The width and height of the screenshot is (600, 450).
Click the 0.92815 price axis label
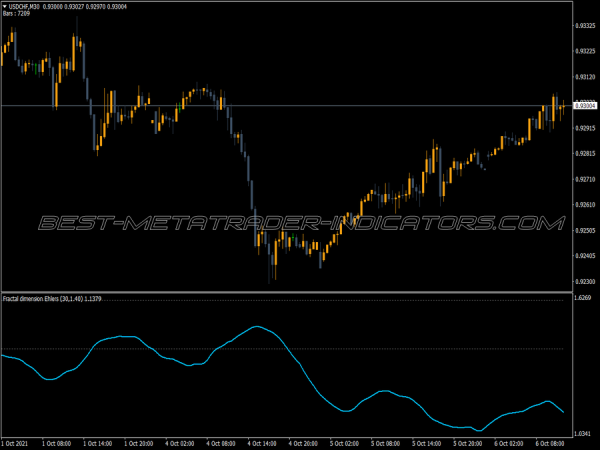pos(585,153)
